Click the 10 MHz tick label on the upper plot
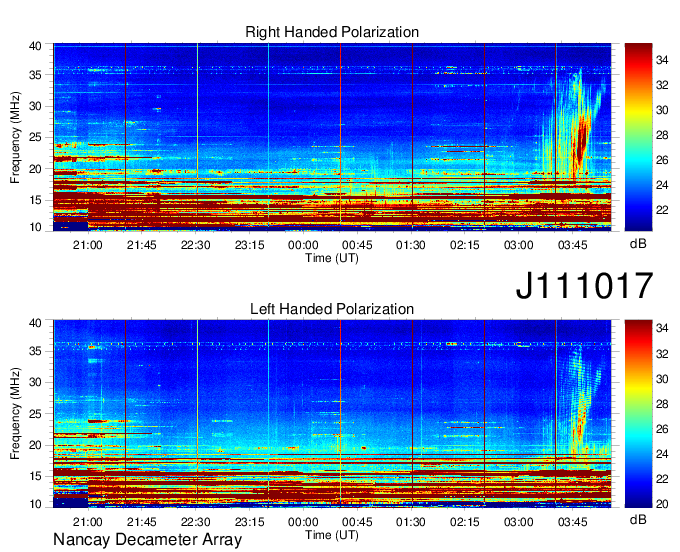Screen dimensions: 680x552 click(35, 227)
